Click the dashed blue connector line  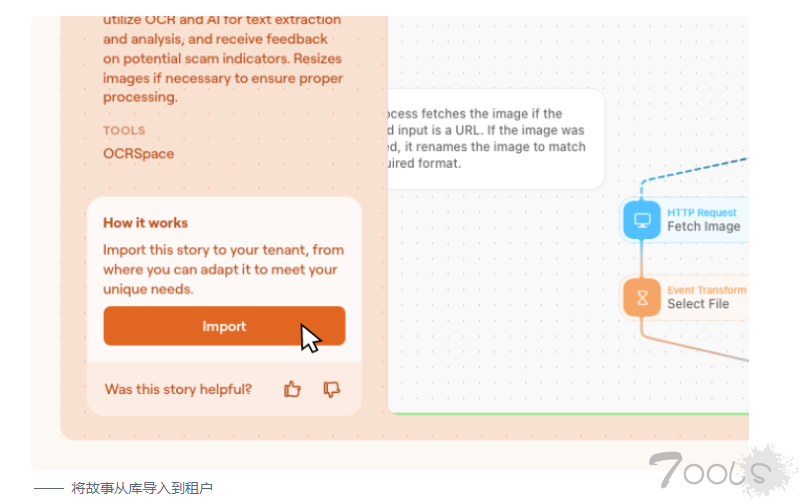[692, 171]
